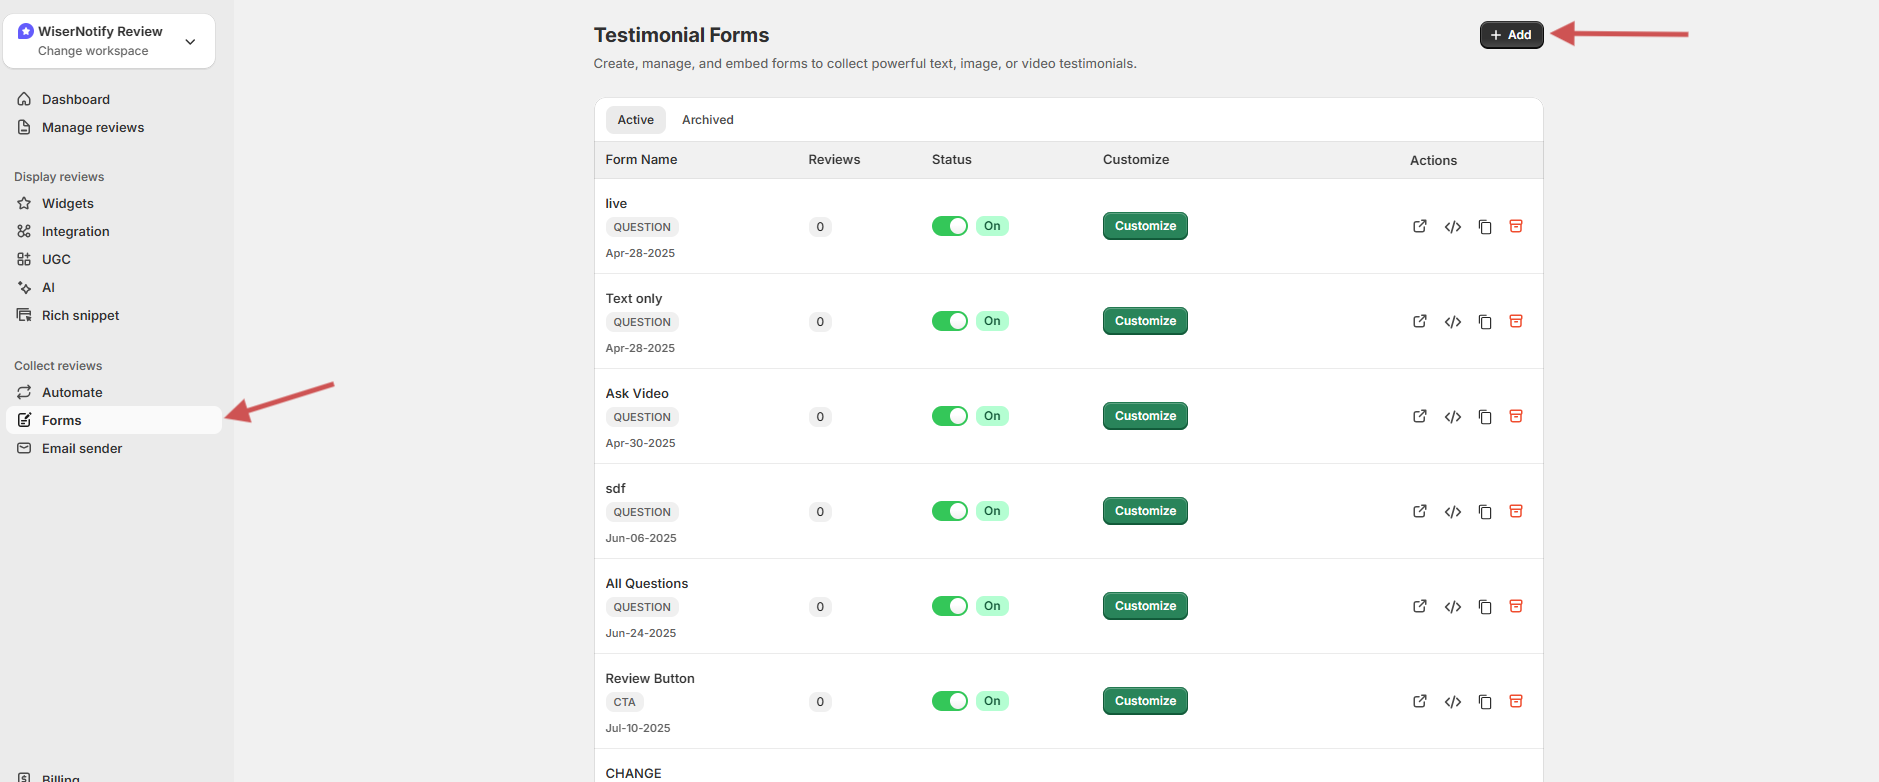Viewport: 1879px width, 782px height.
Task: Click the sdf form name
Action: tap(615, 488)
